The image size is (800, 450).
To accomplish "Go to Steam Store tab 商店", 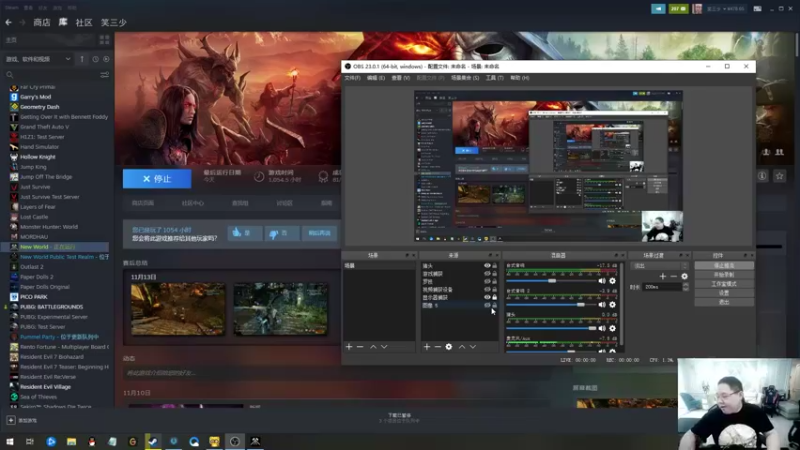I will click(42, 22).
